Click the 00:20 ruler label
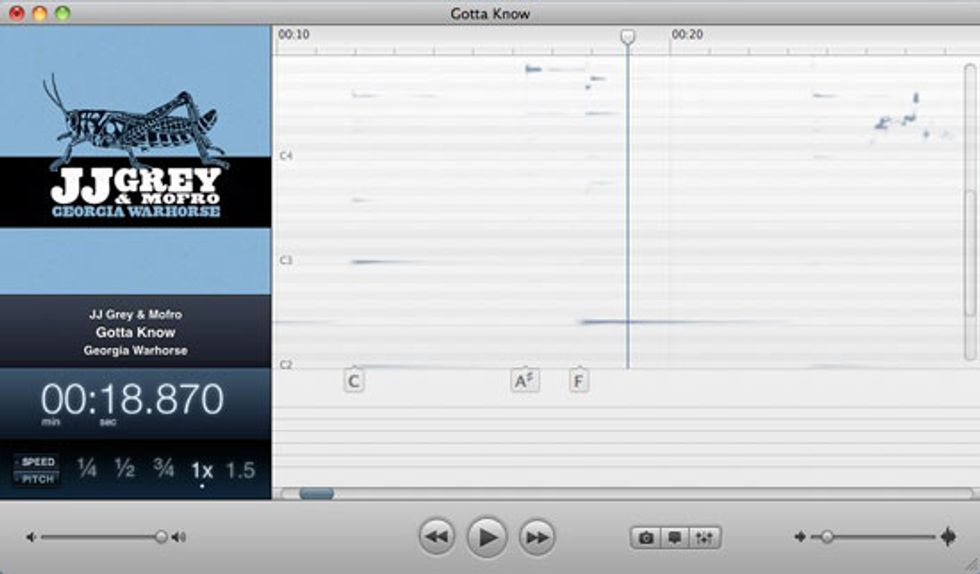This screenshot has width=980, height=574. 687,34
